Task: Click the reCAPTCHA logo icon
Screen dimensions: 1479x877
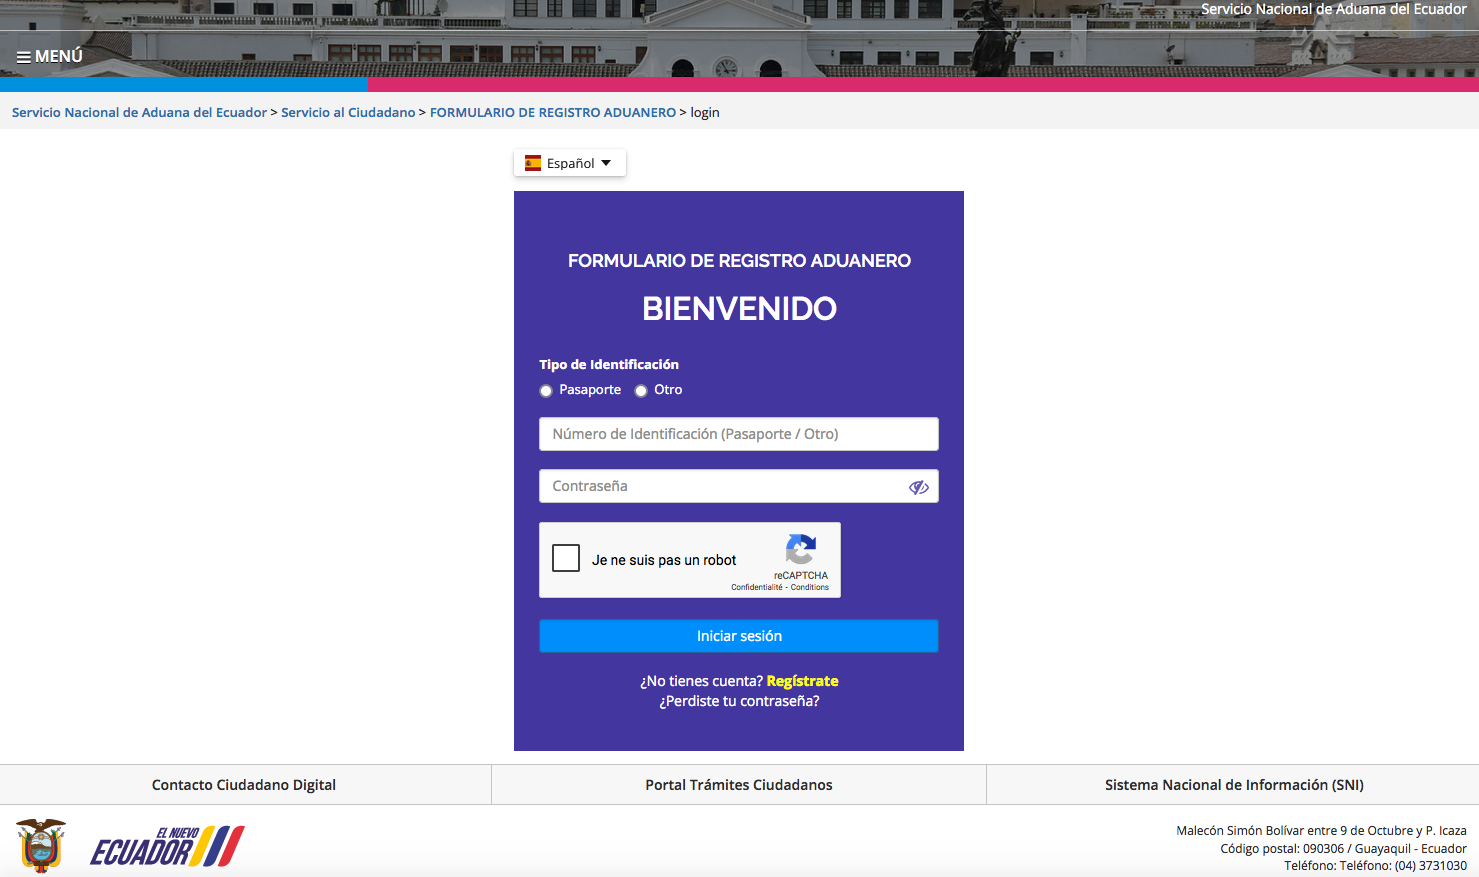Action: (x=800, y=549)
